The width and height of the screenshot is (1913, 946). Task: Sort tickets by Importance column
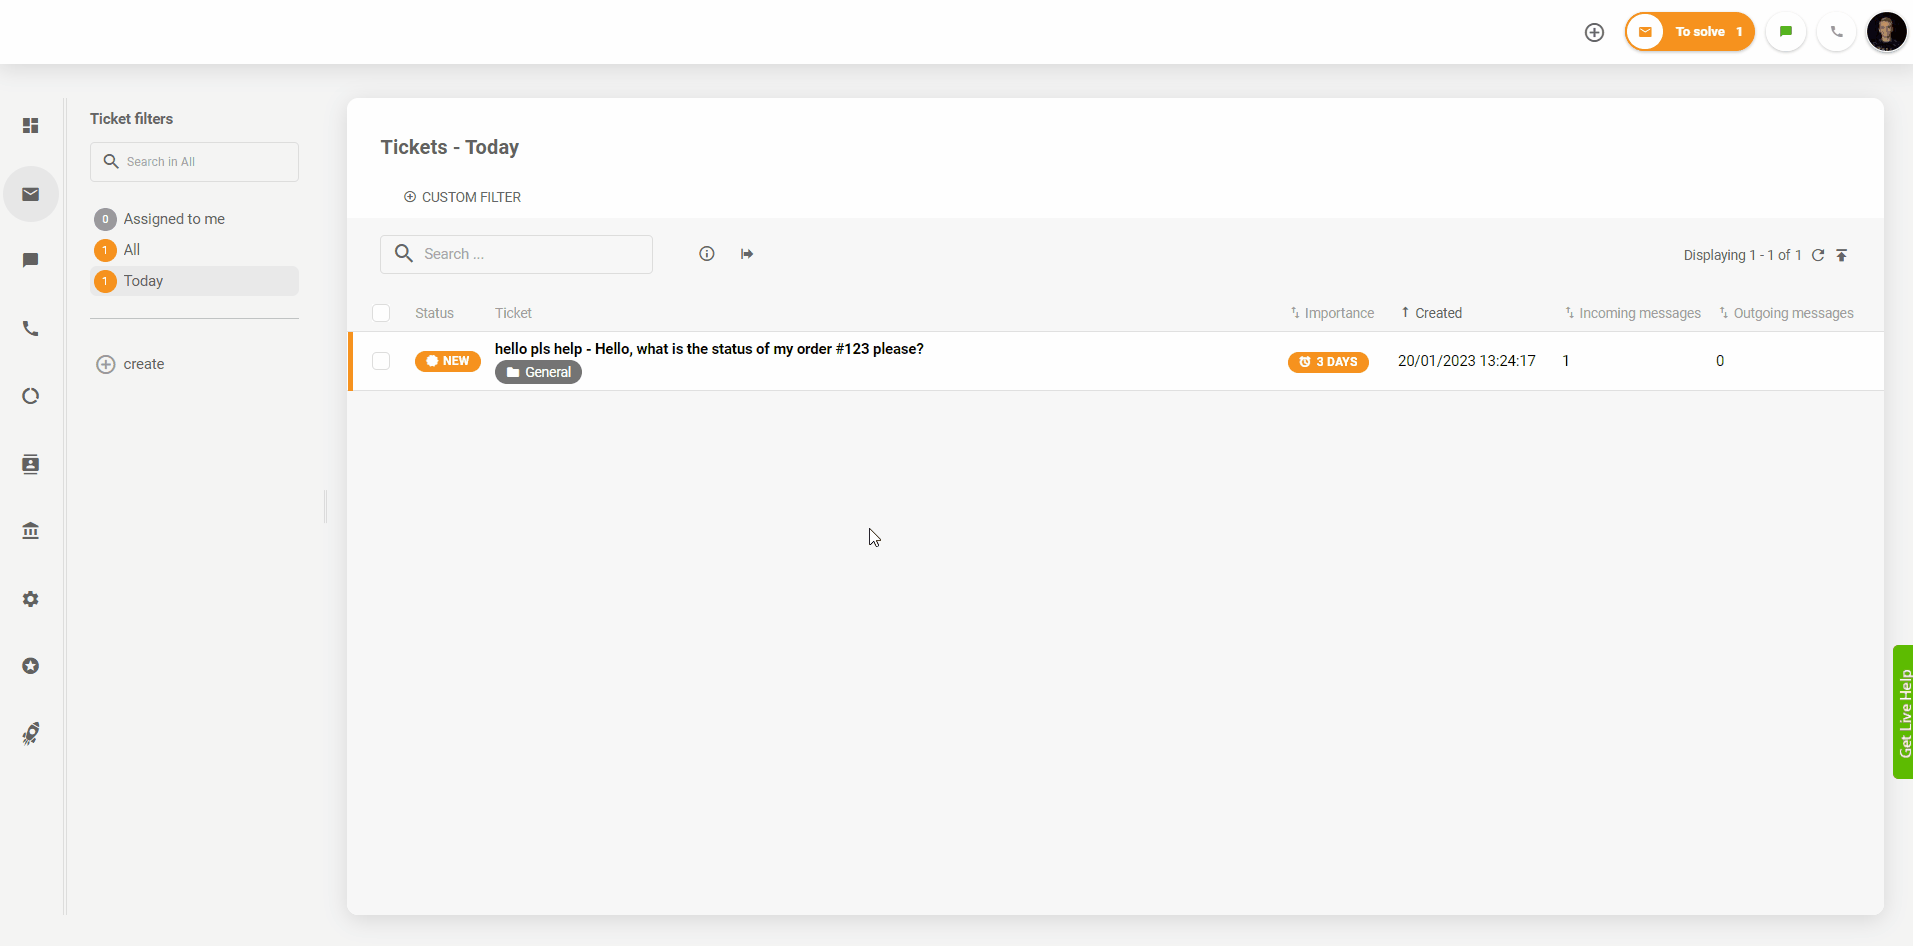click(x=1338, y=313)
